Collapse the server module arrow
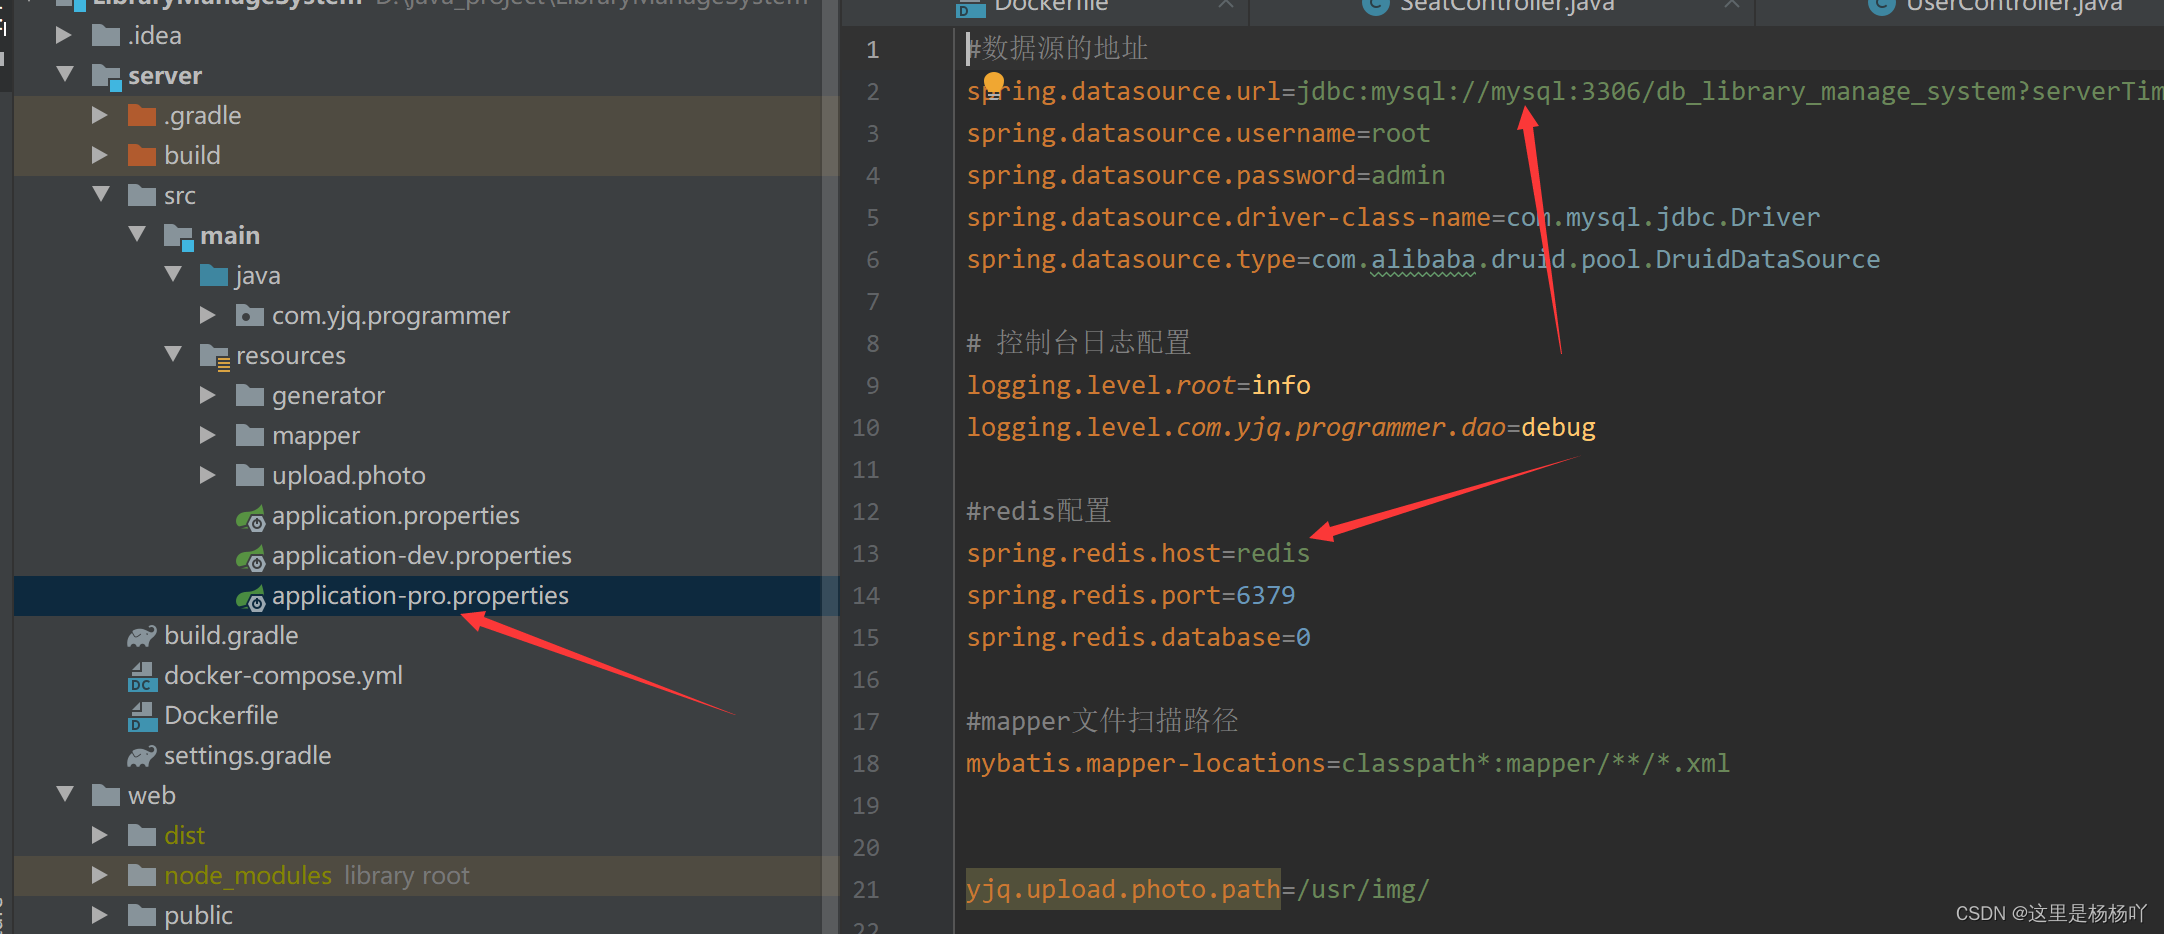The image size is (2164, 934). [x=65, y=74]
